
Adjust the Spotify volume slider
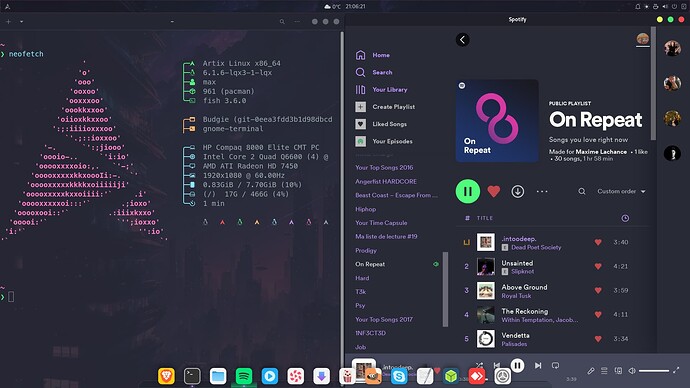pos(654,371)
